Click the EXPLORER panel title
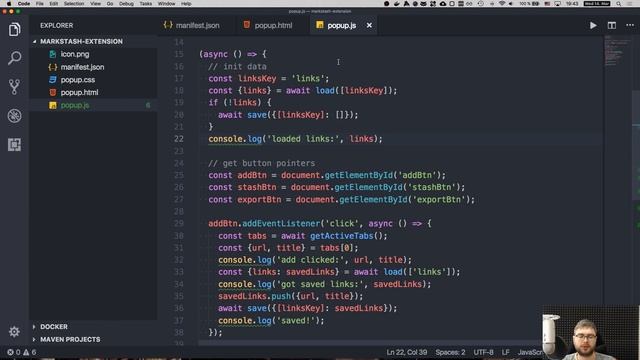The image size is (640, 360). click(57, 25)
